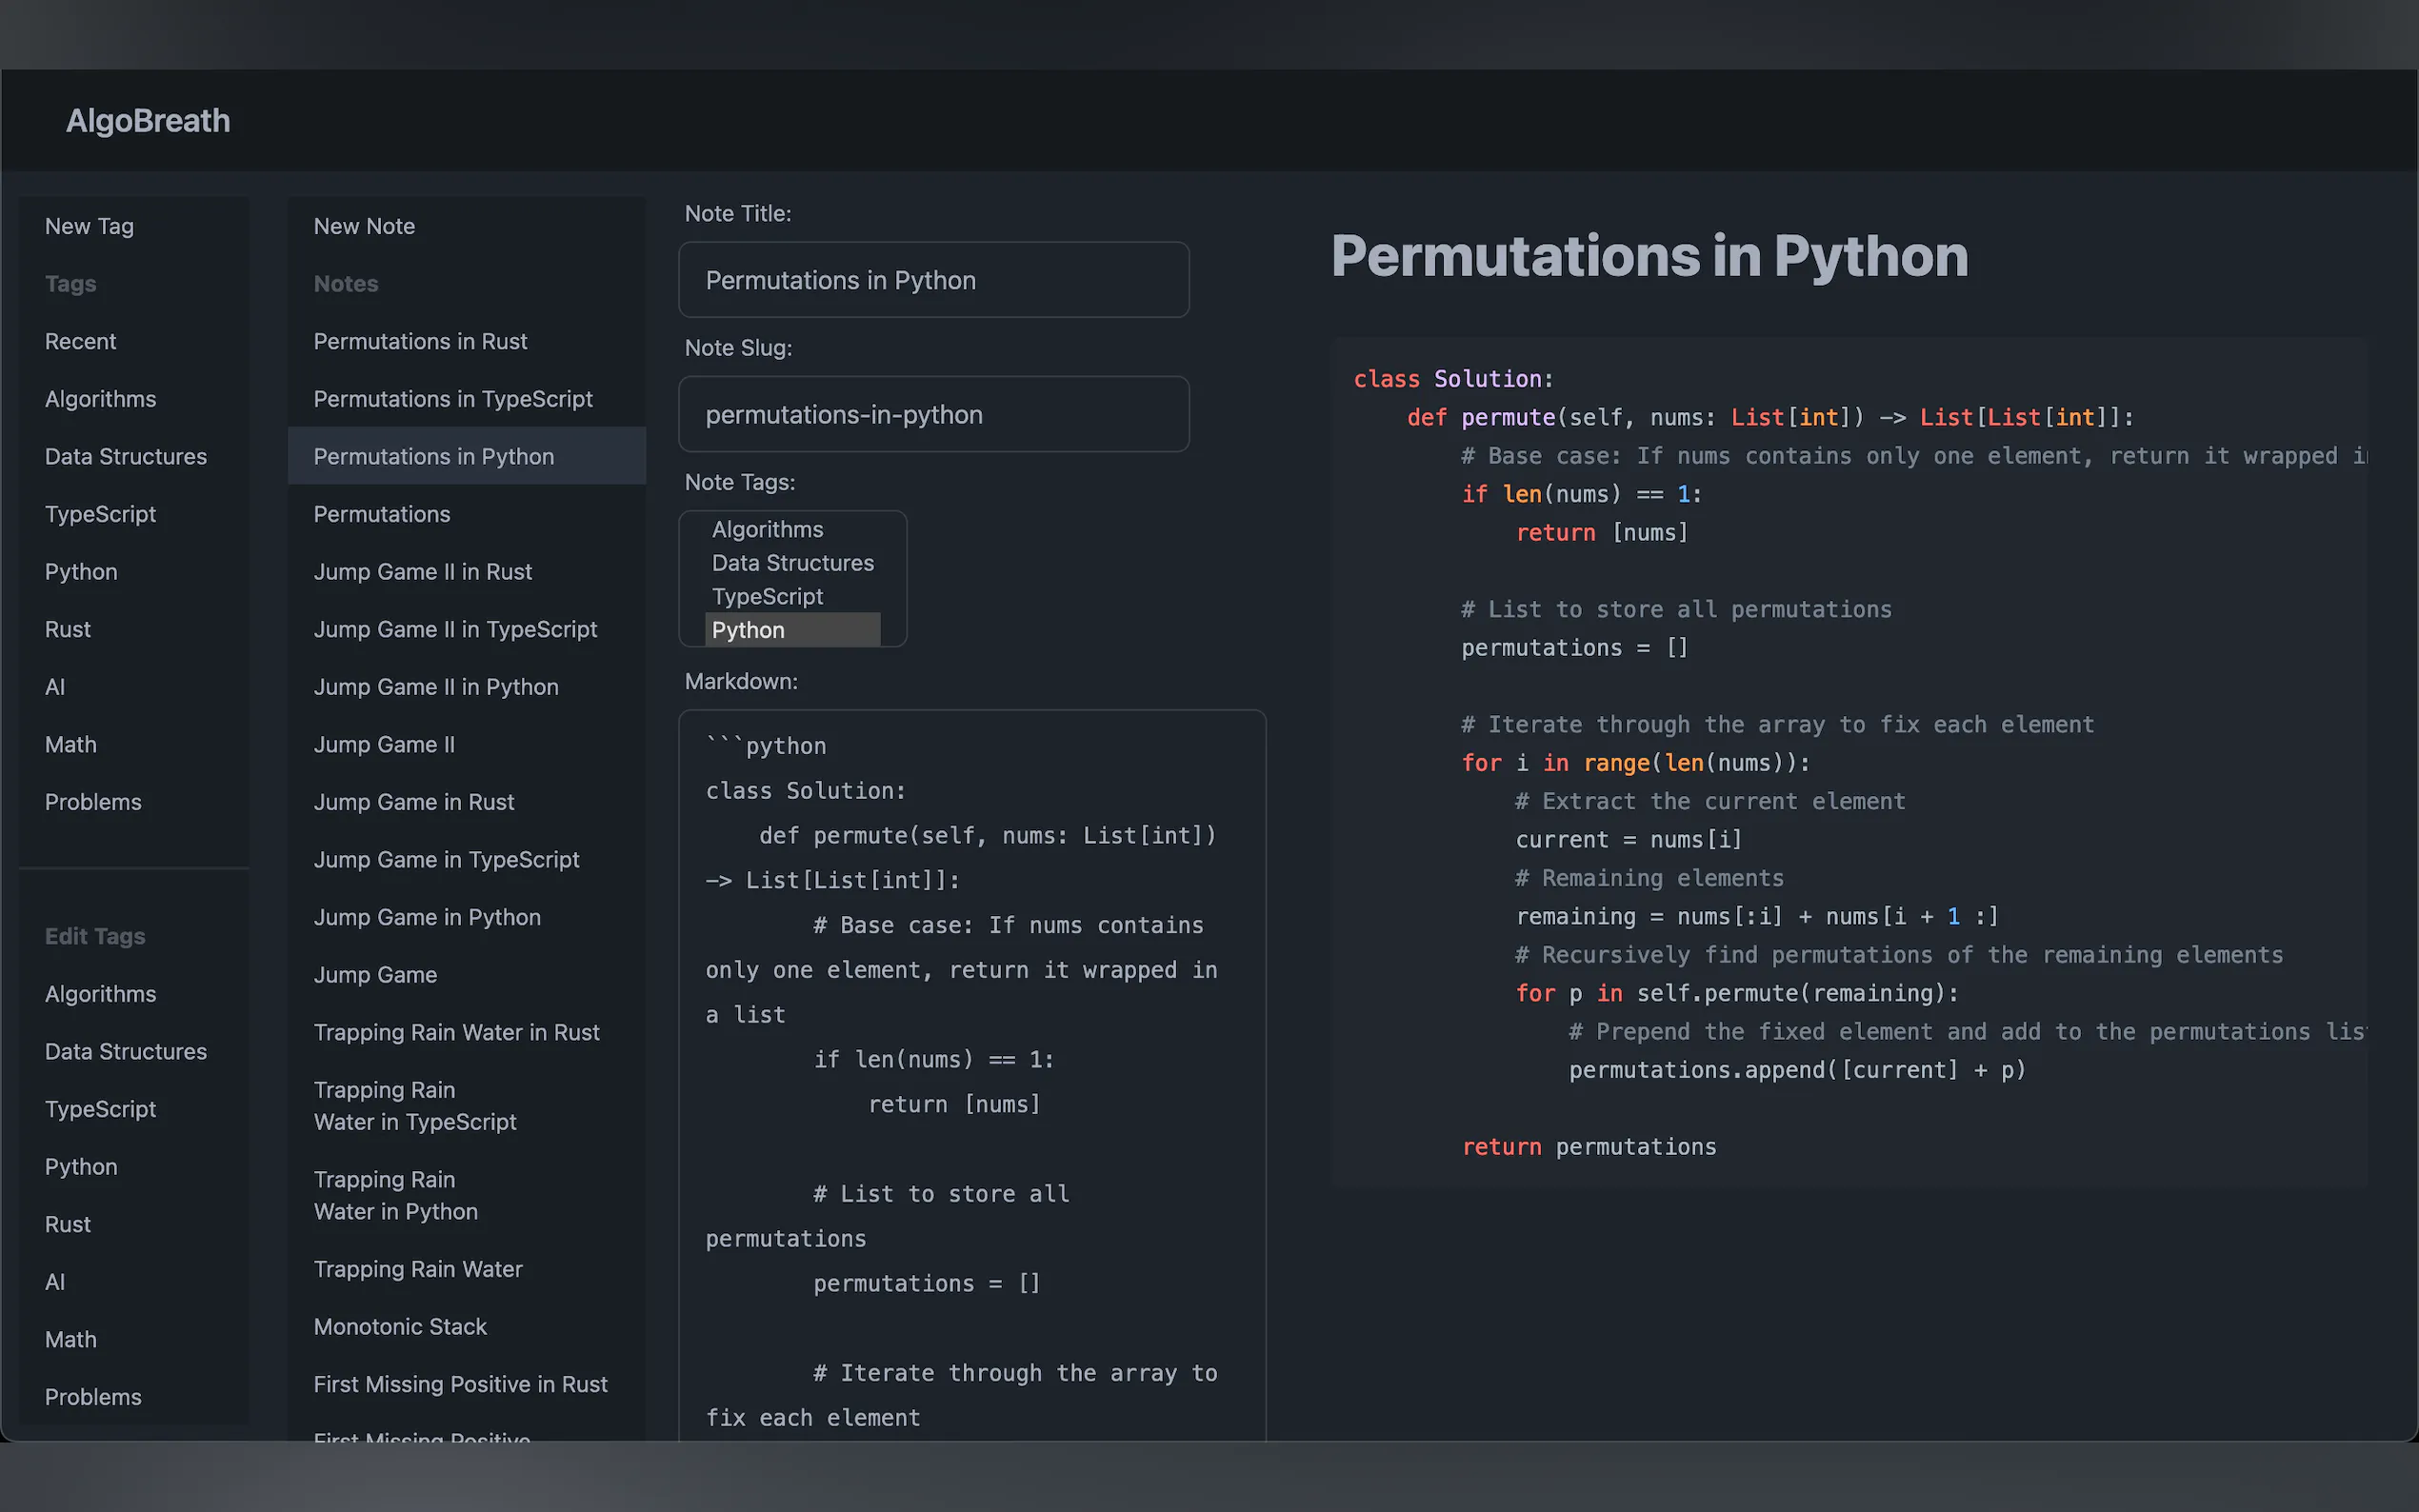Click the New Note button
This screenshot has height=1512, width=2419.
click(364, 226)
